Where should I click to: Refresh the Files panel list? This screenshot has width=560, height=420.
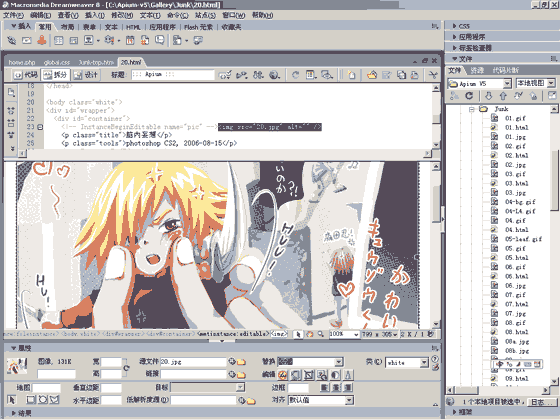coord(469,96)
